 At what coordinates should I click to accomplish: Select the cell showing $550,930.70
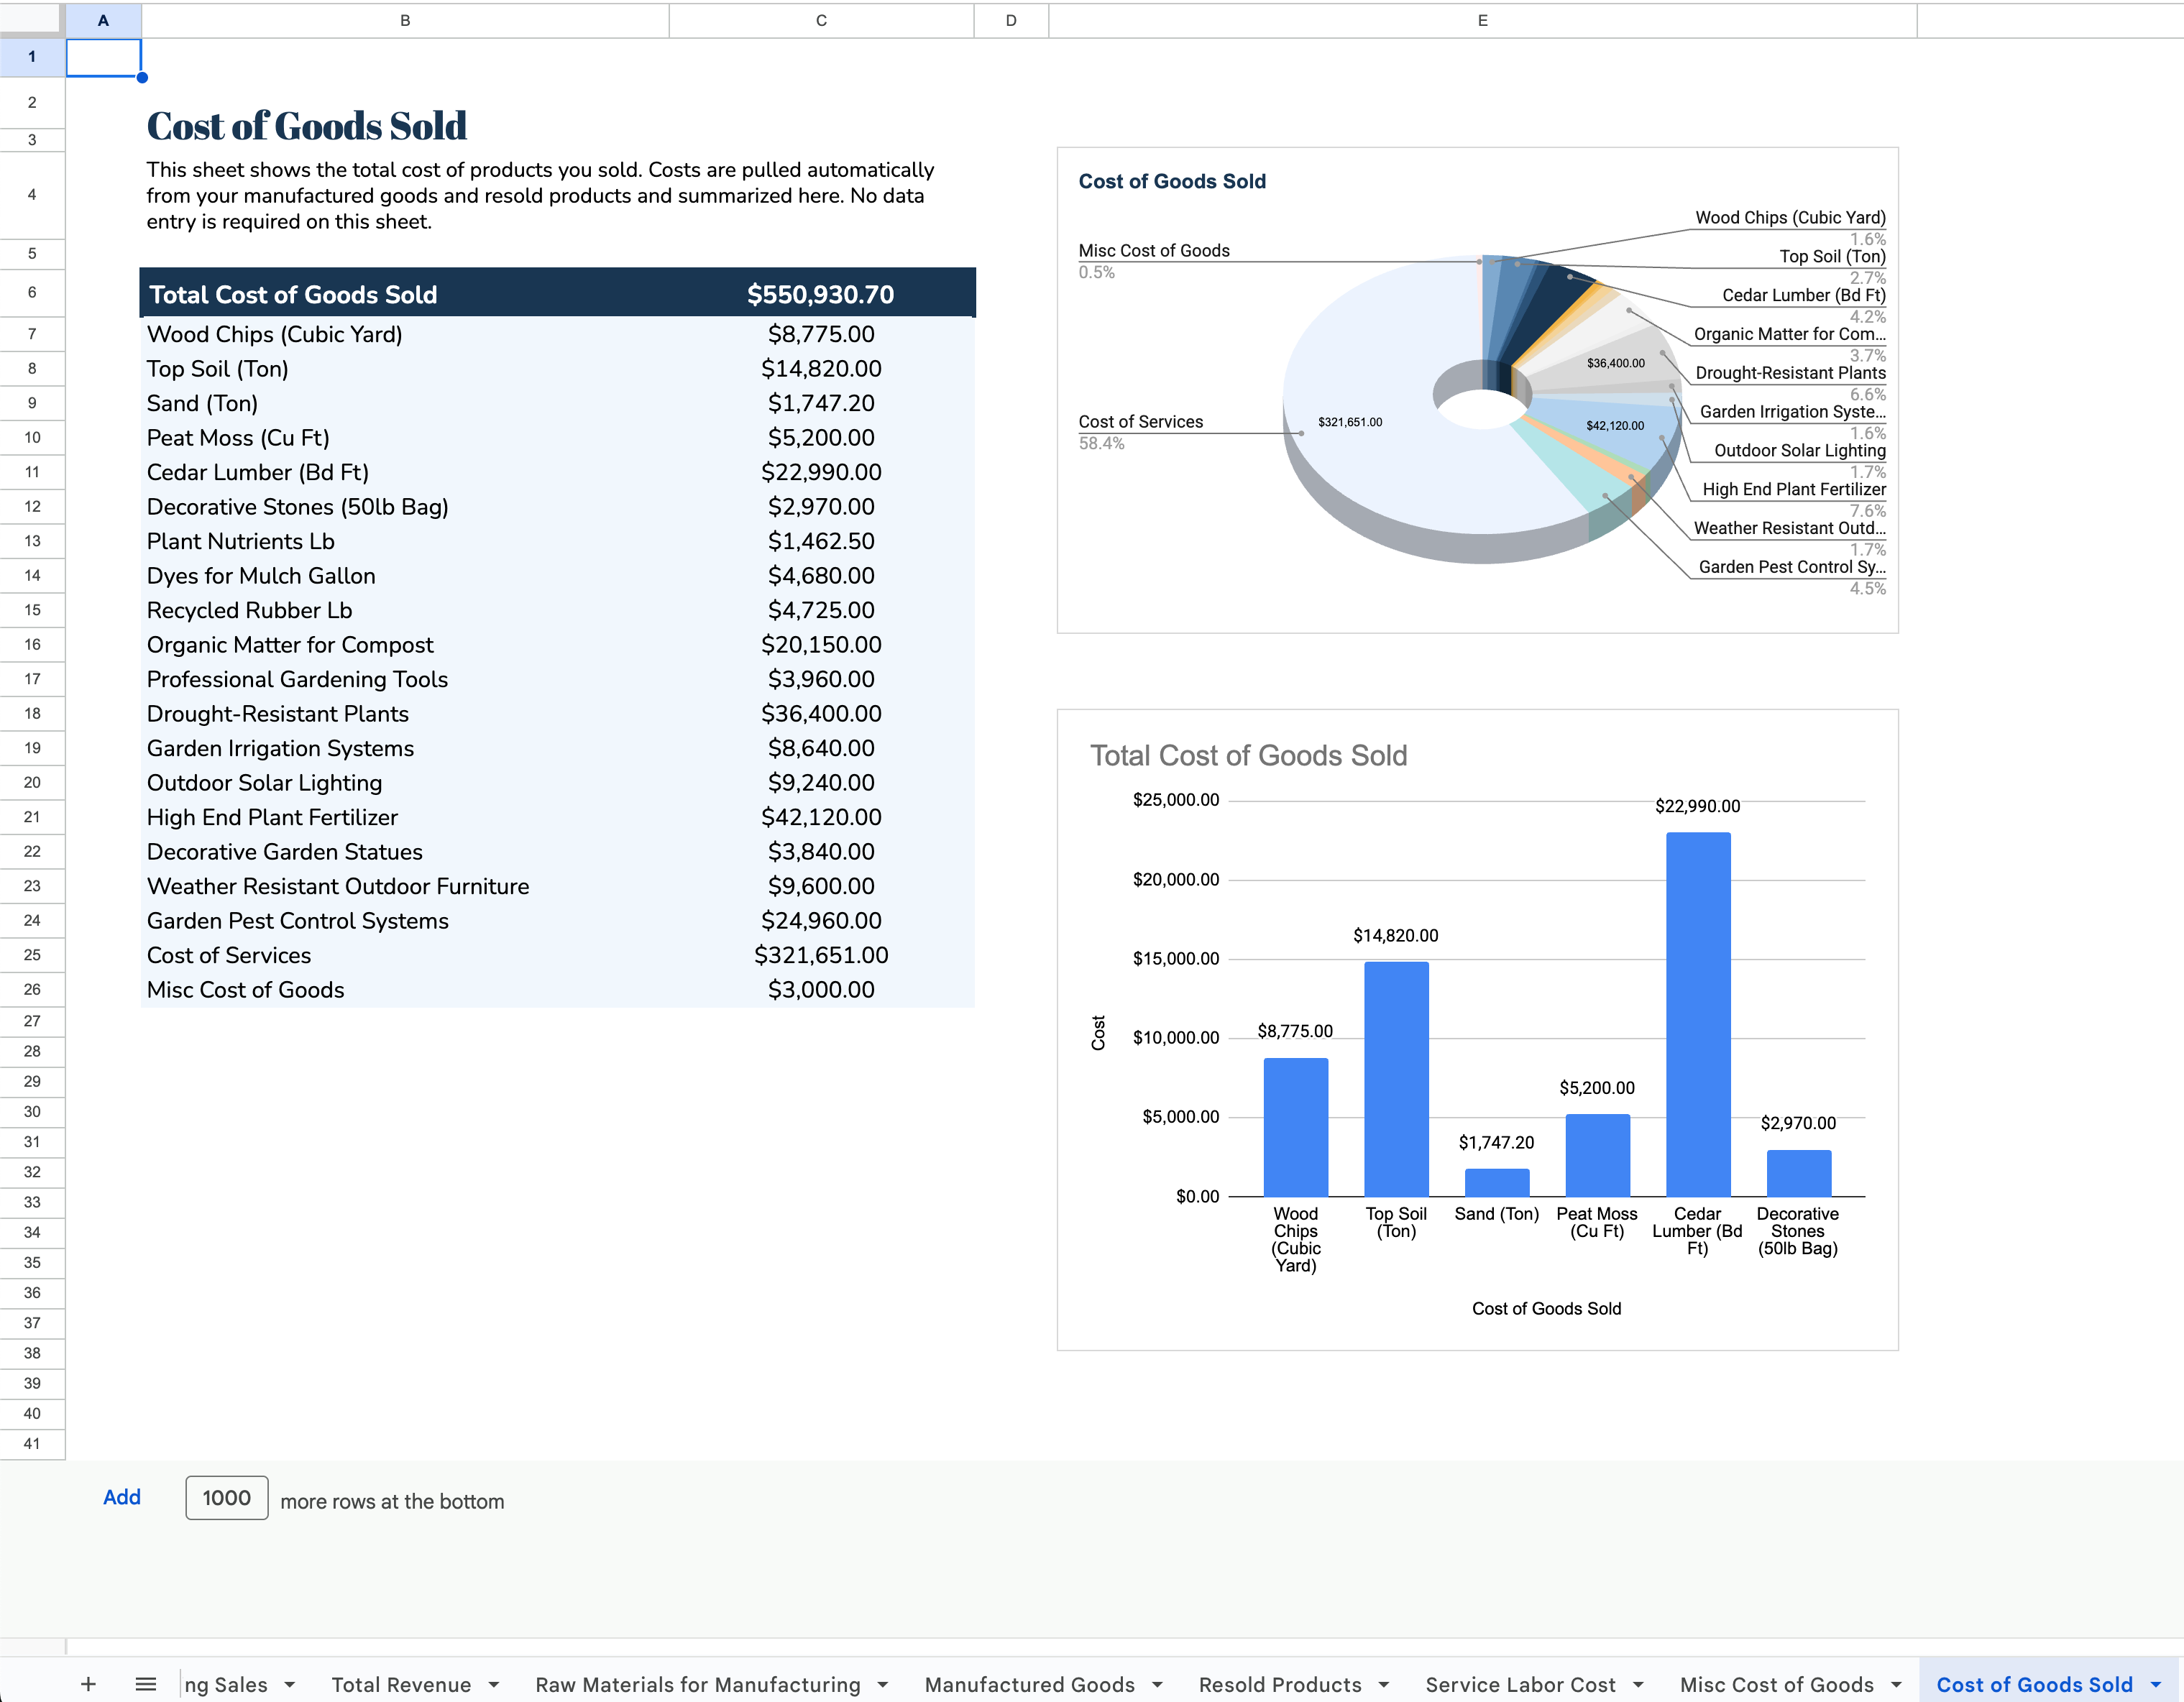[822, 294]
